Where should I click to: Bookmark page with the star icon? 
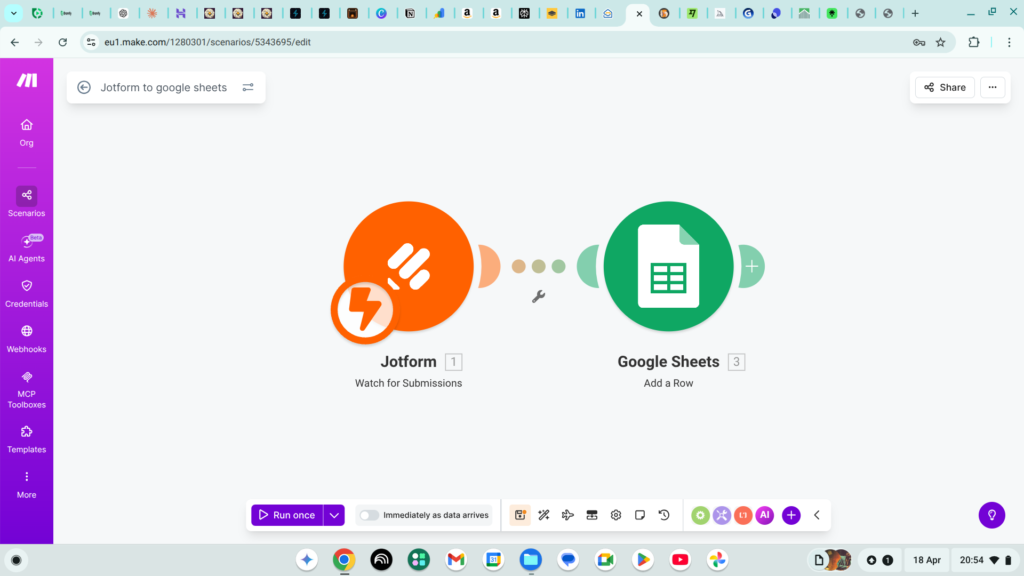coord(940,42)
